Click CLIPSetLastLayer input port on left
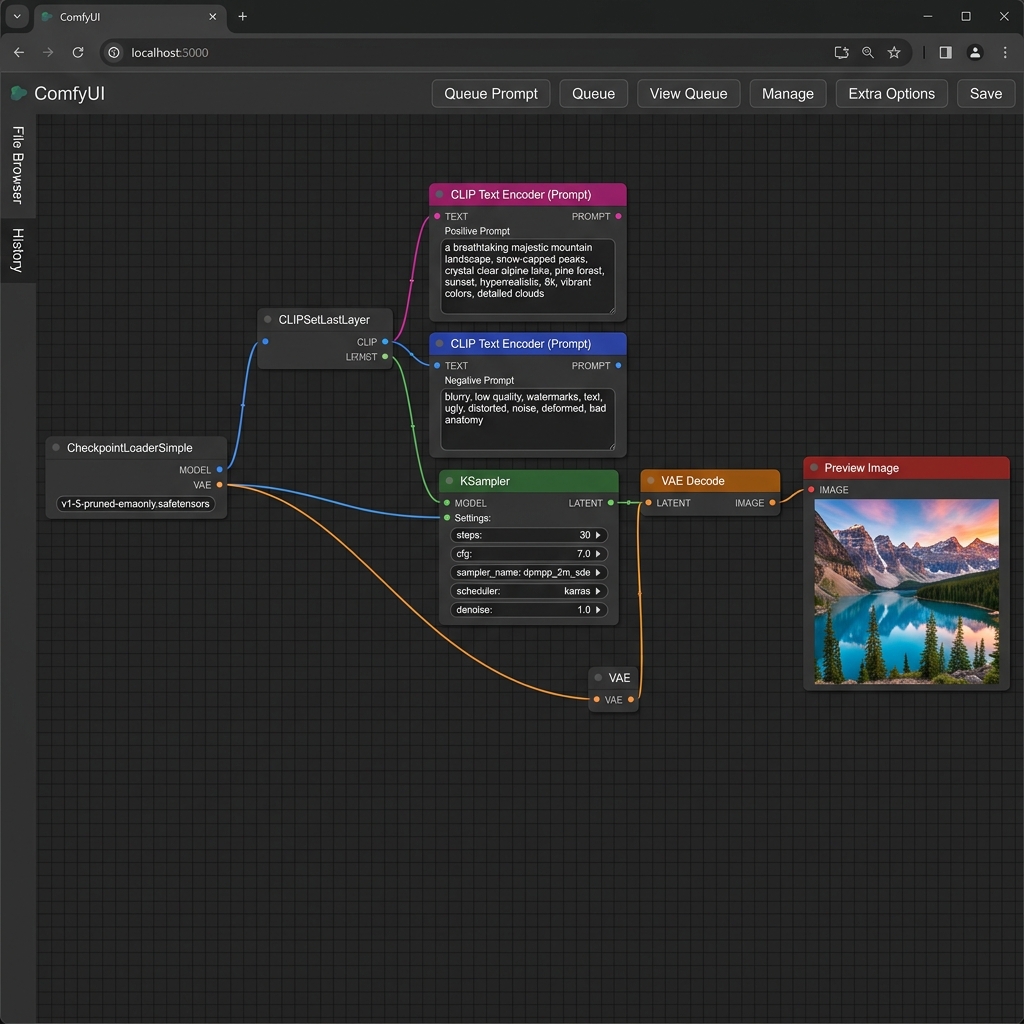This screenshot has width=1024, height=1024. pyautogui.click(x=265, y=342)
